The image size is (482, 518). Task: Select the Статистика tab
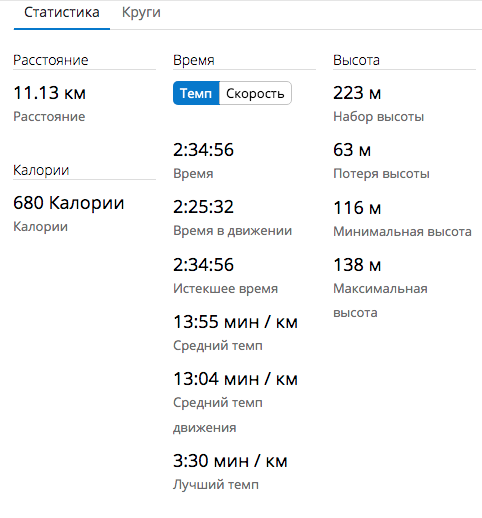(x=62, y=13)
